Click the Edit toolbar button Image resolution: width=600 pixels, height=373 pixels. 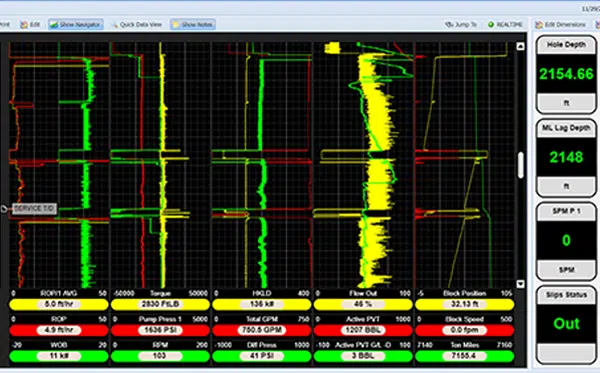point(31,24)
